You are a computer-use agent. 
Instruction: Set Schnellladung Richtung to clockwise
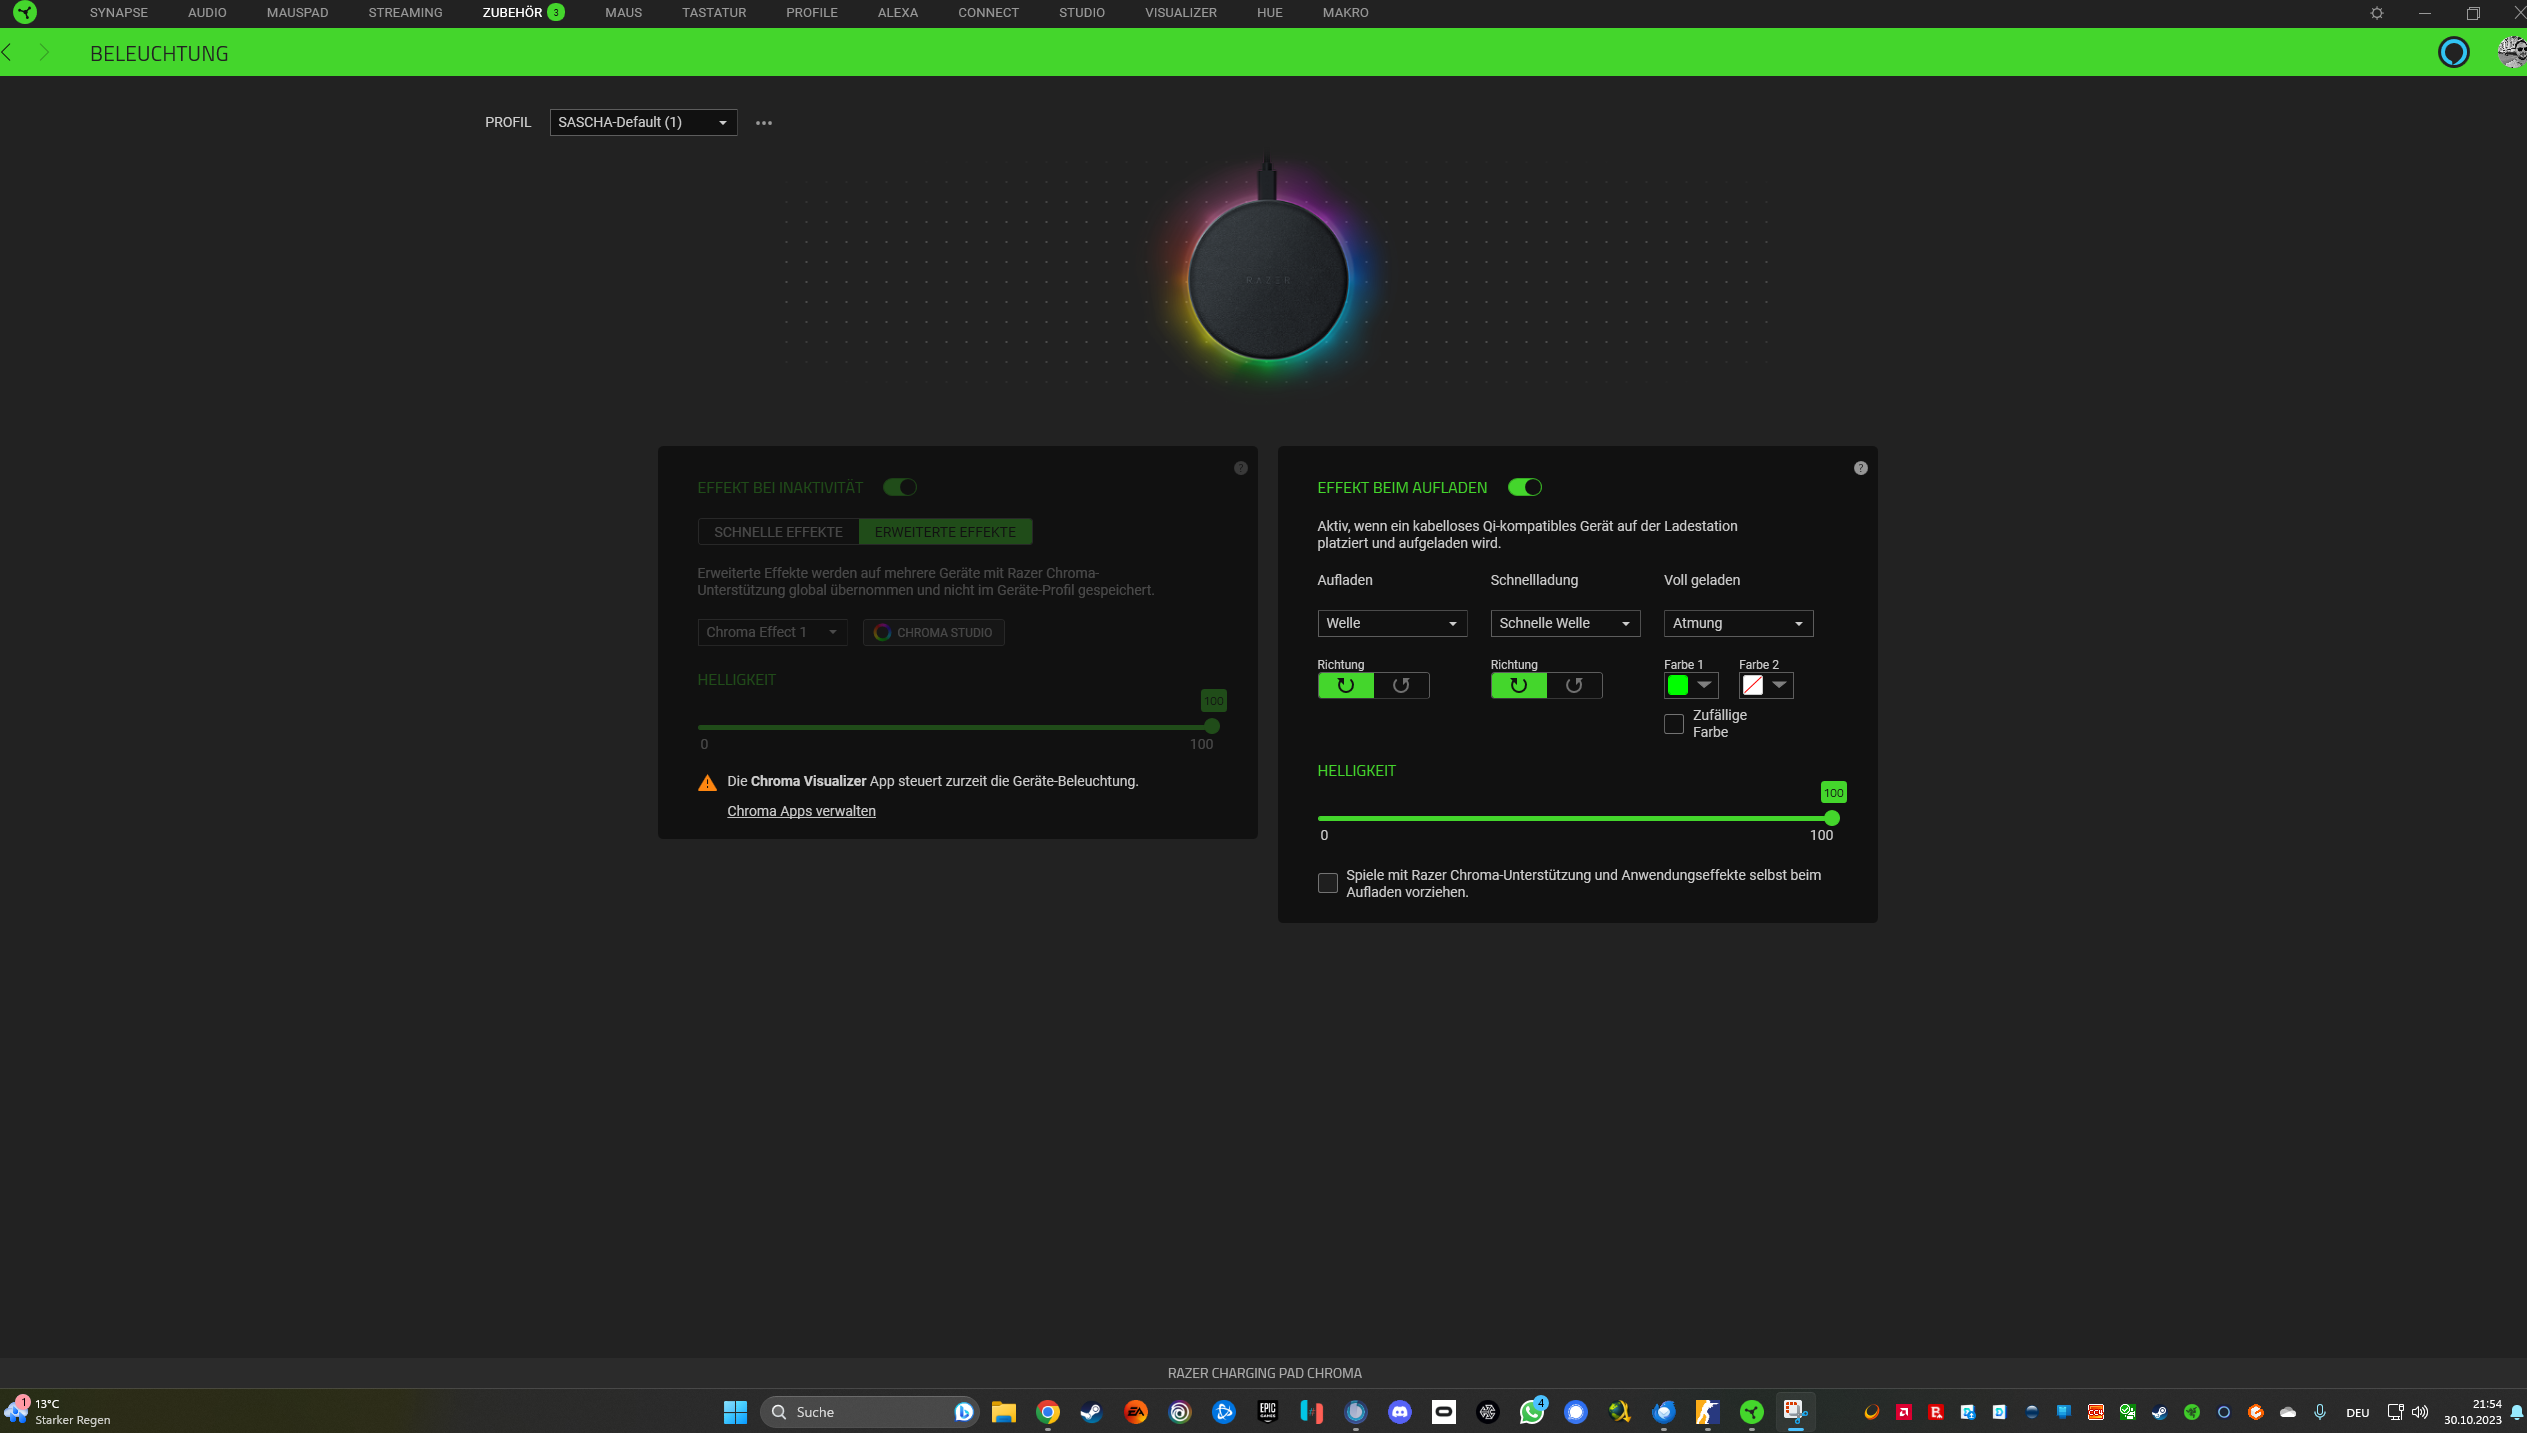[x=1518, y=686]
